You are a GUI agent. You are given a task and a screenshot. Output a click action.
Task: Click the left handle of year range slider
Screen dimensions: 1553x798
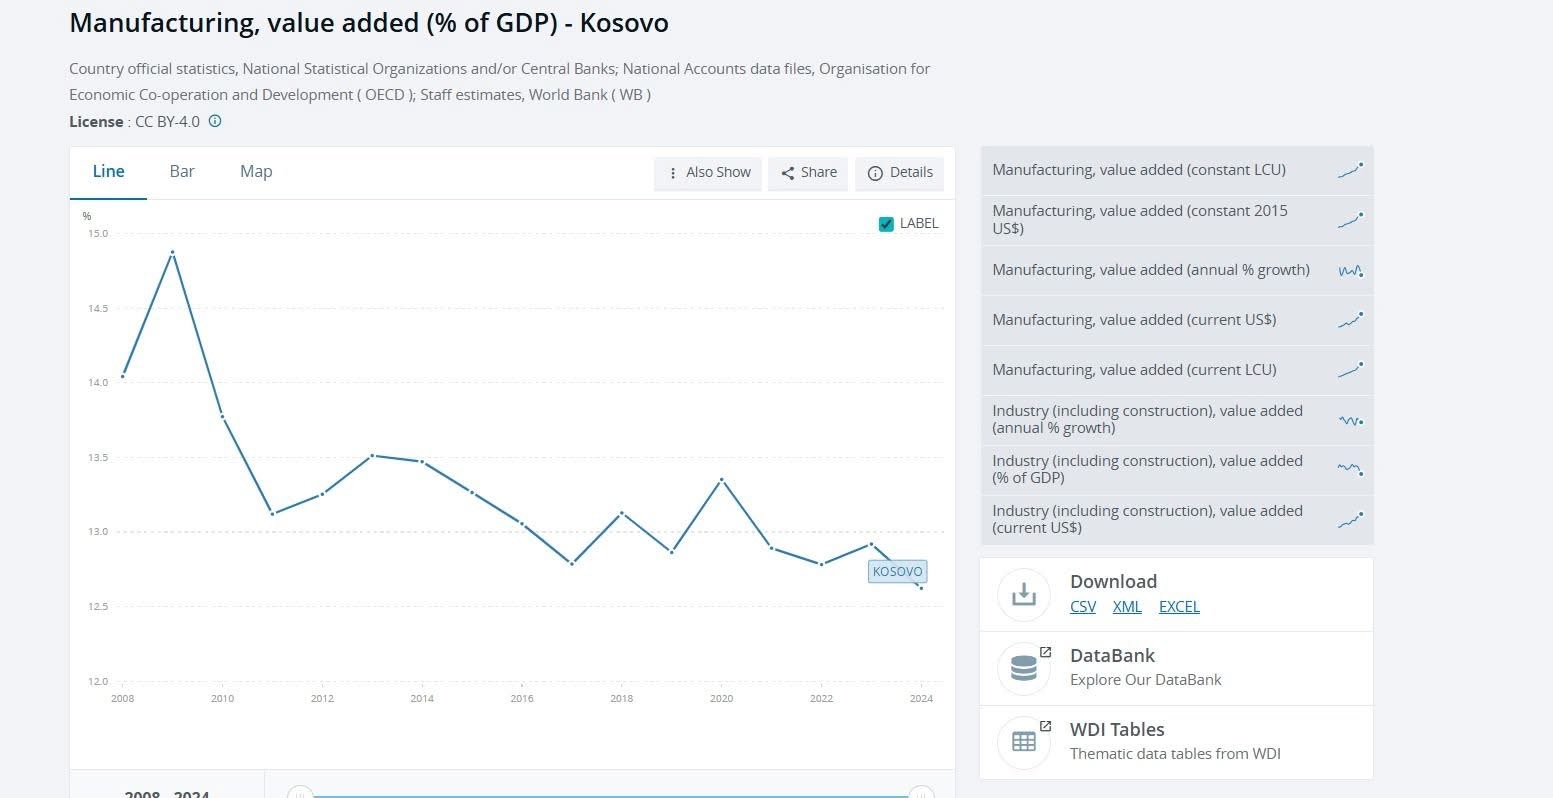click(x=300, y=794)
